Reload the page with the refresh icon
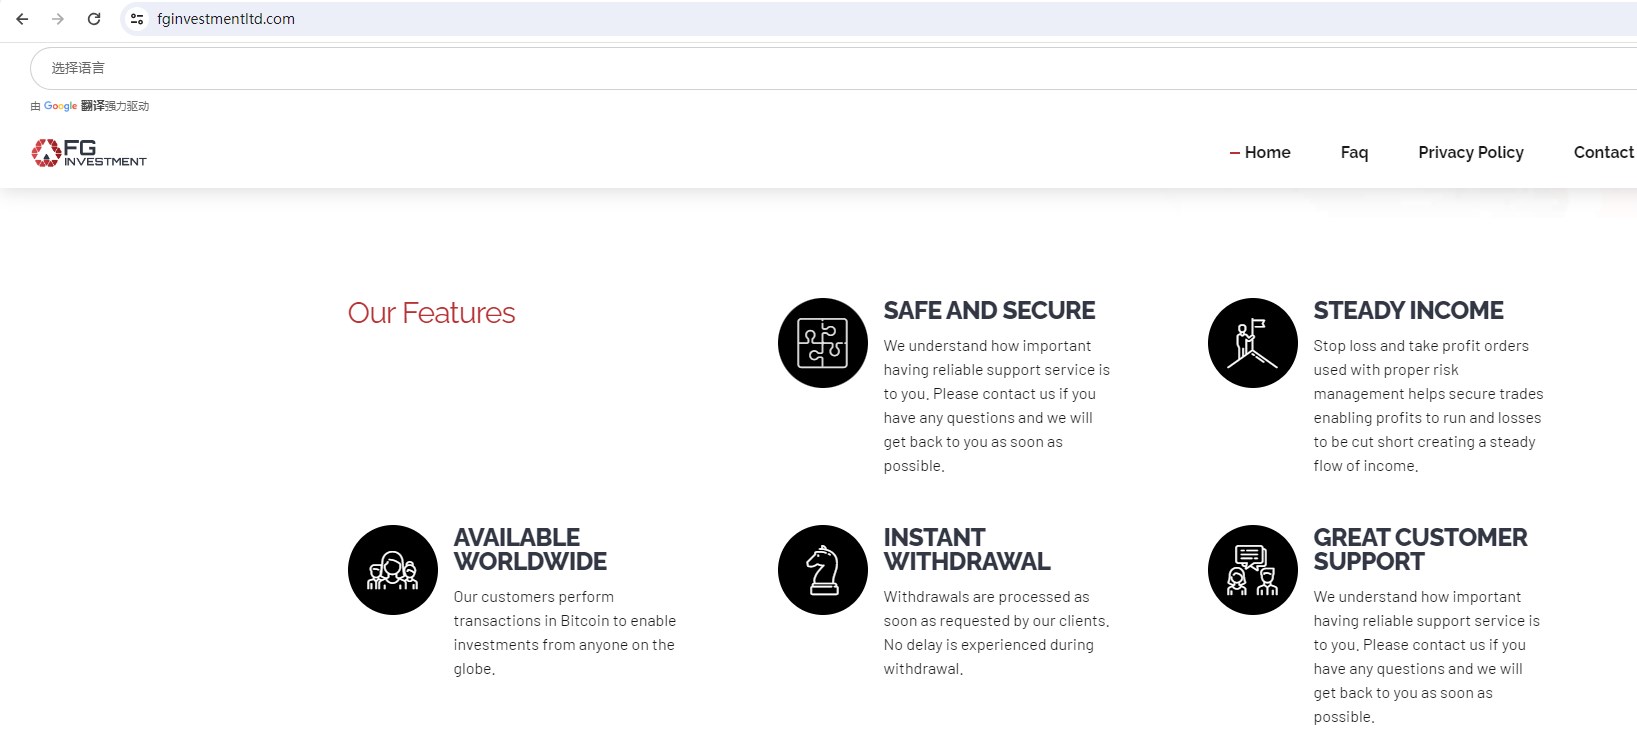The height and width of the screenshot is (746, 1637). pos(94,19)
